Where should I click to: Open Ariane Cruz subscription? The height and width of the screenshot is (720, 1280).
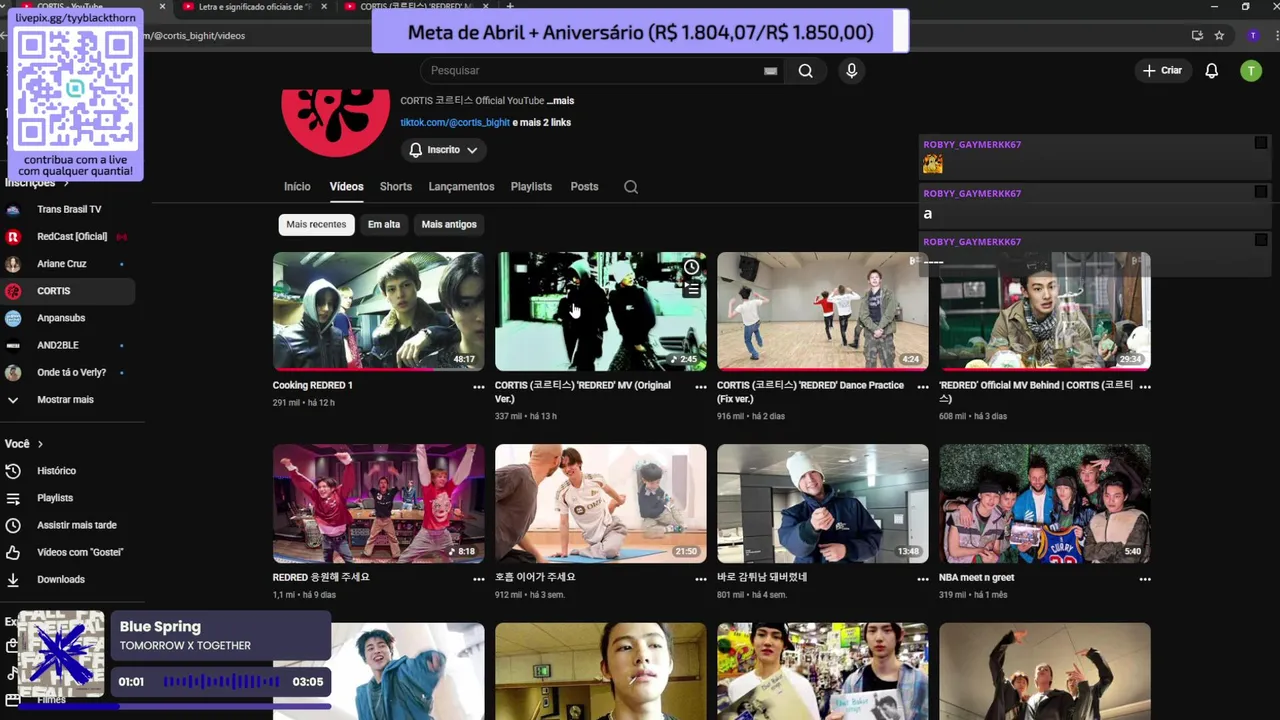62,264
